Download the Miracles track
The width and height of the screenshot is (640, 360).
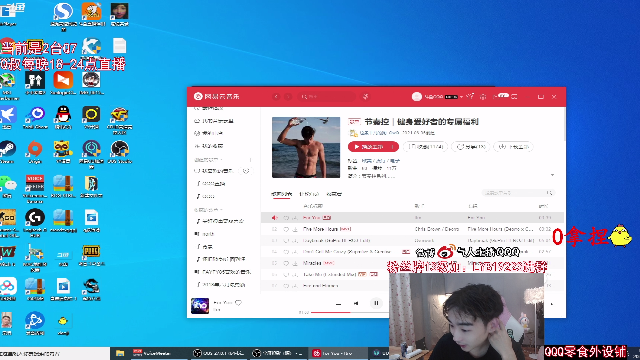[295, 263]
